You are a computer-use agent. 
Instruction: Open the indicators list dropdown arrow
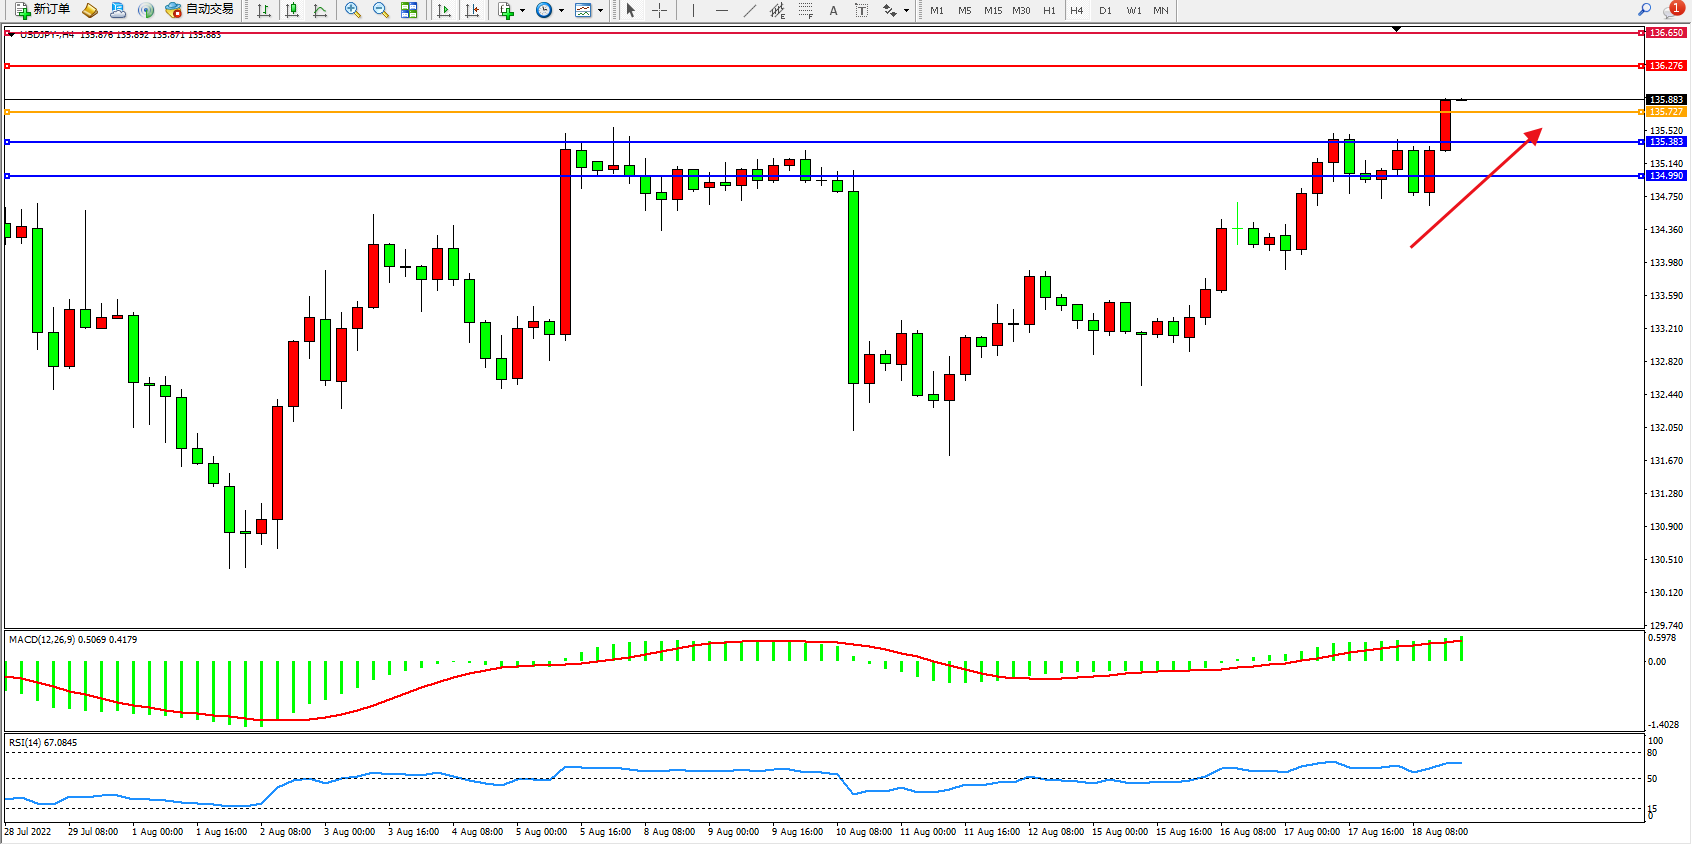click(x=522, y=10)
